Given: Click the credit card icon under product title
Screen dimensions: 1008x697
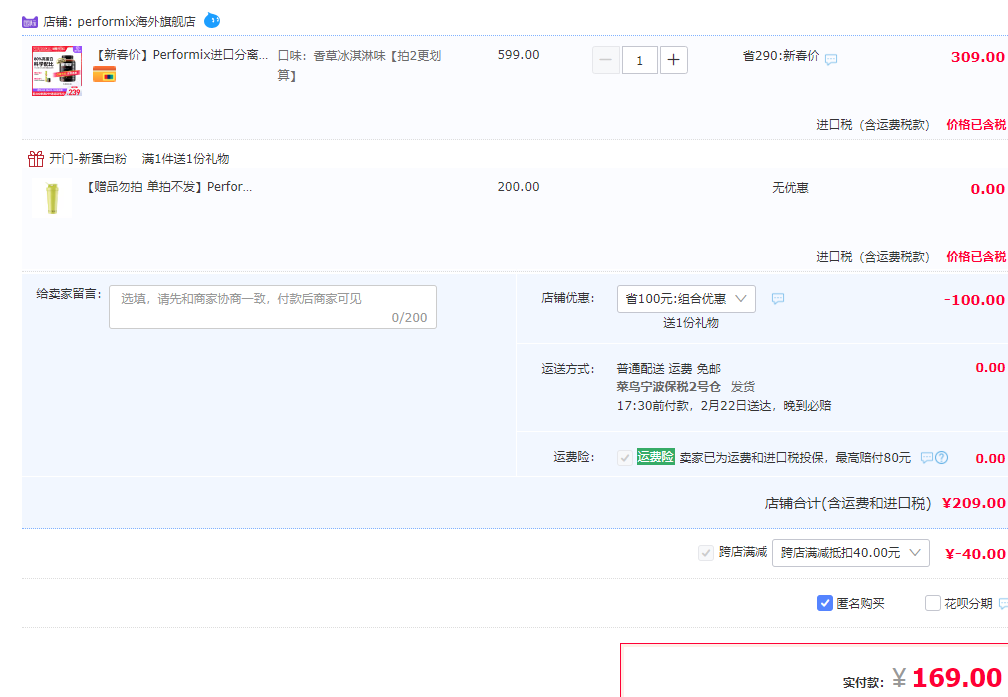Looking at the screenshot, I should click(104, 74).
